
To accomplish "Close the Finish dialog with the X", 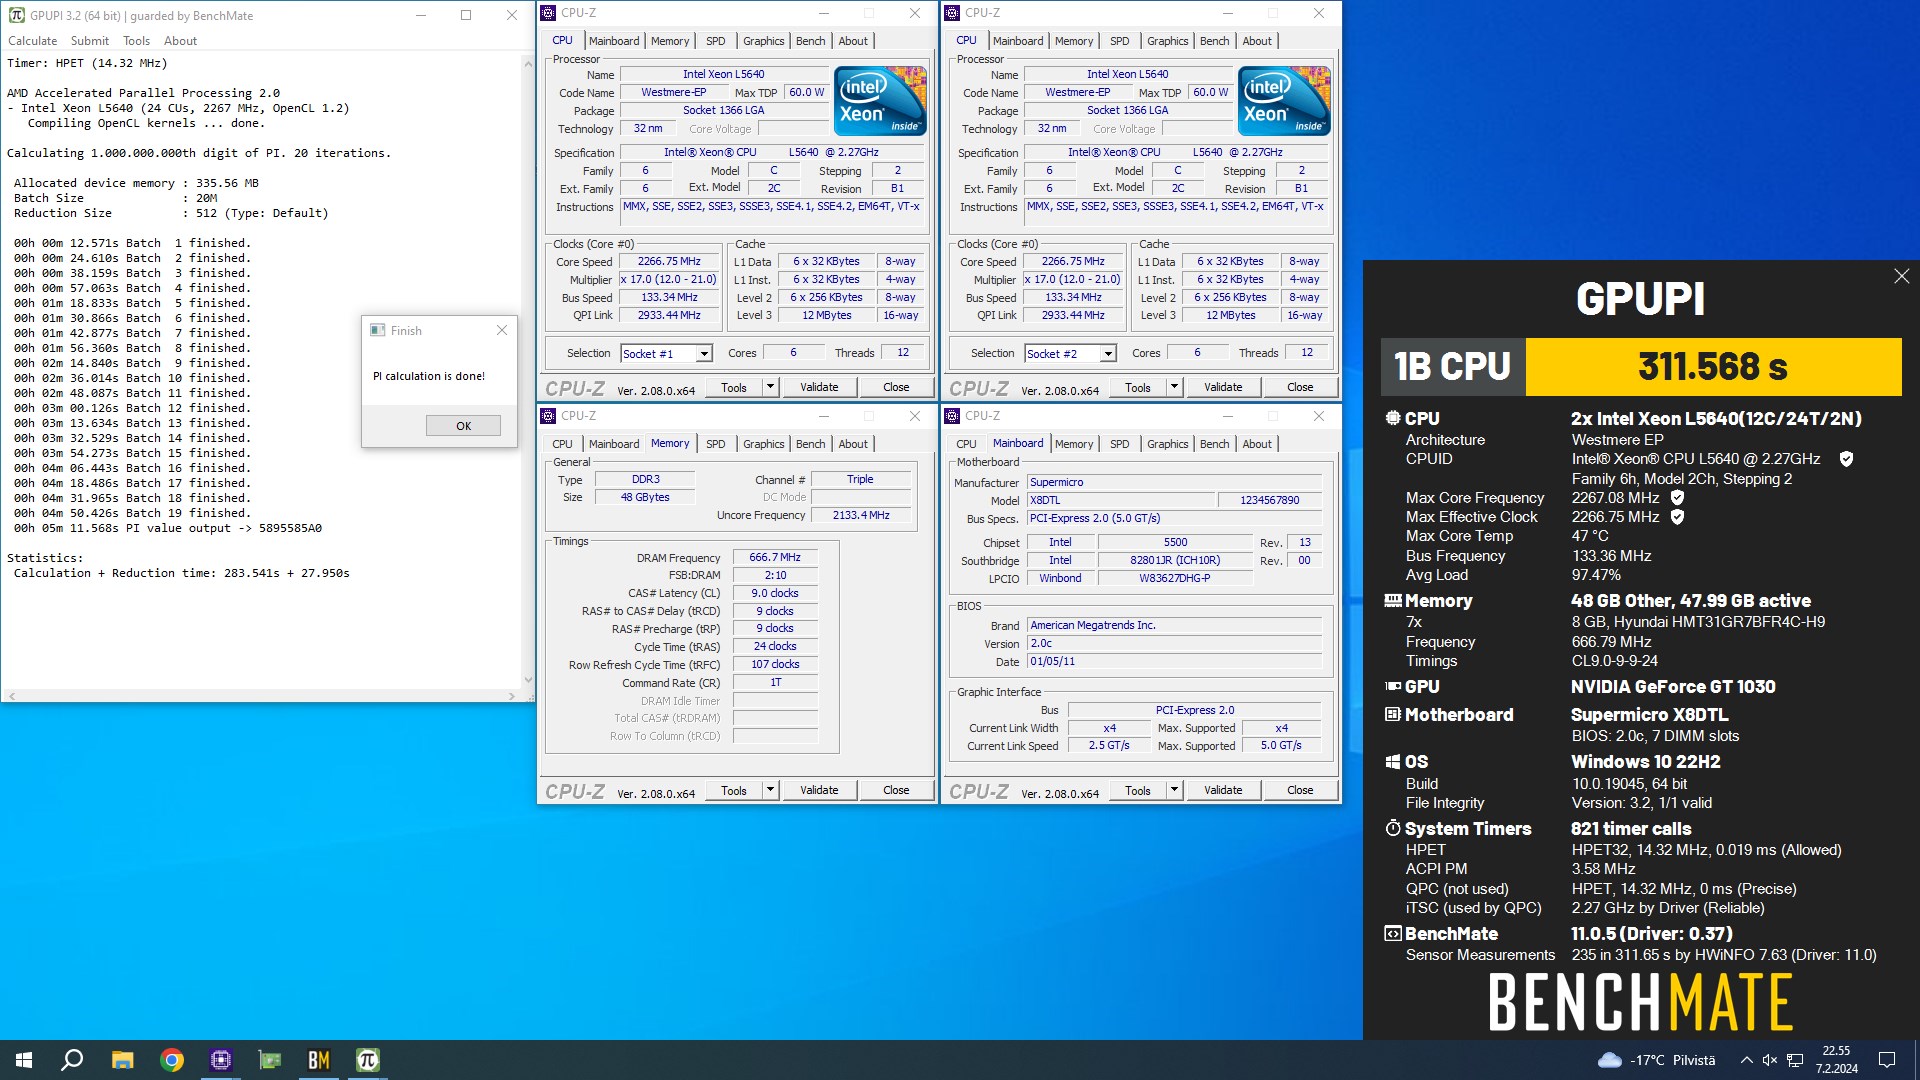I will coord(502,330).
